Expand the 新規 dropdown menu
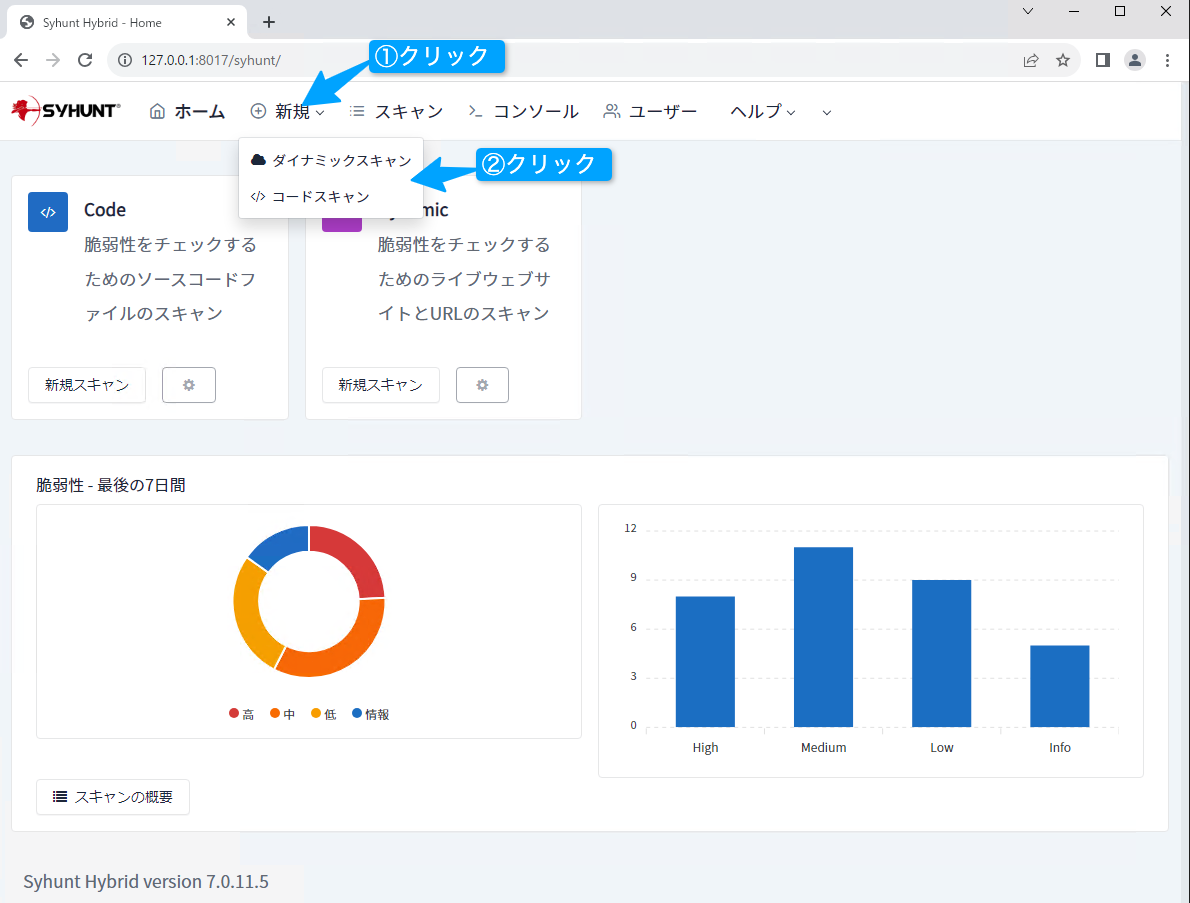Image resolution: width=1190 pixels, height=903 pixels. point(288,112)
